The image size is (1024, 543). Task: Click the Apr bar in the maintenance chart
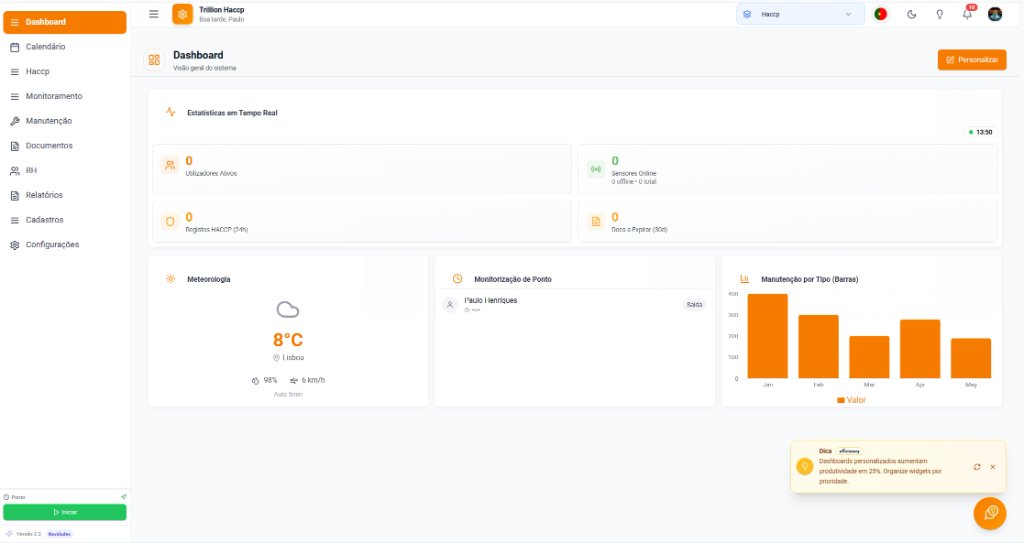pyautogui.click(x=920, y=349)
